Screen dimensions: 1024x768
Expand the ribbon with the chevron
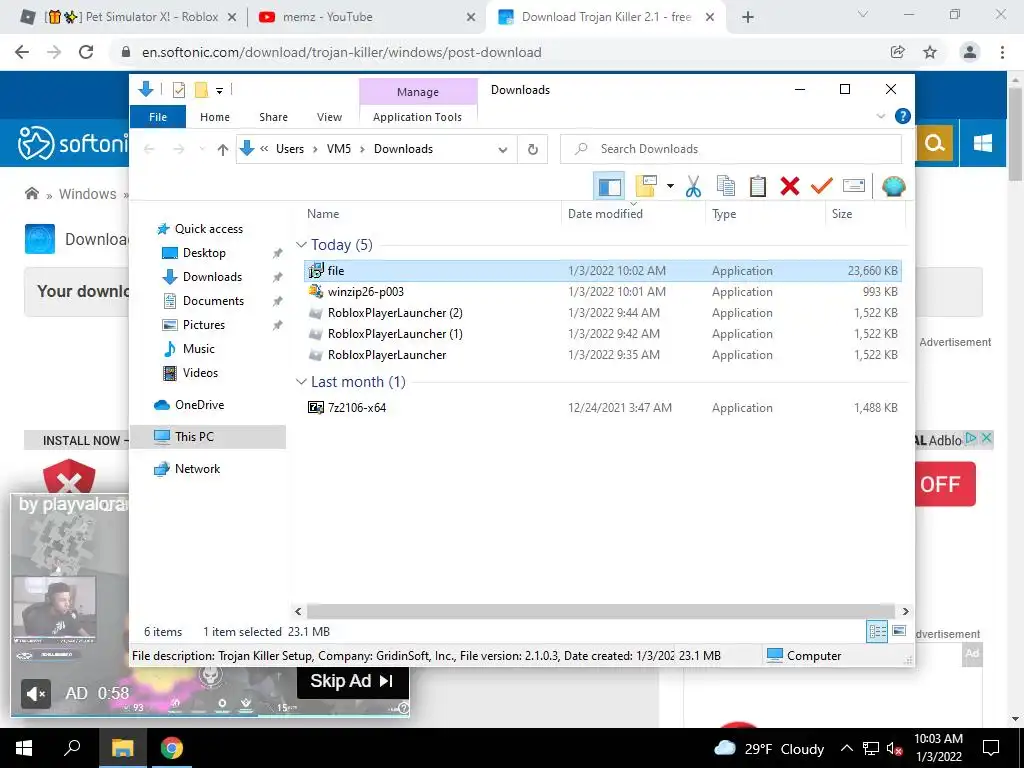pos(880,116)
